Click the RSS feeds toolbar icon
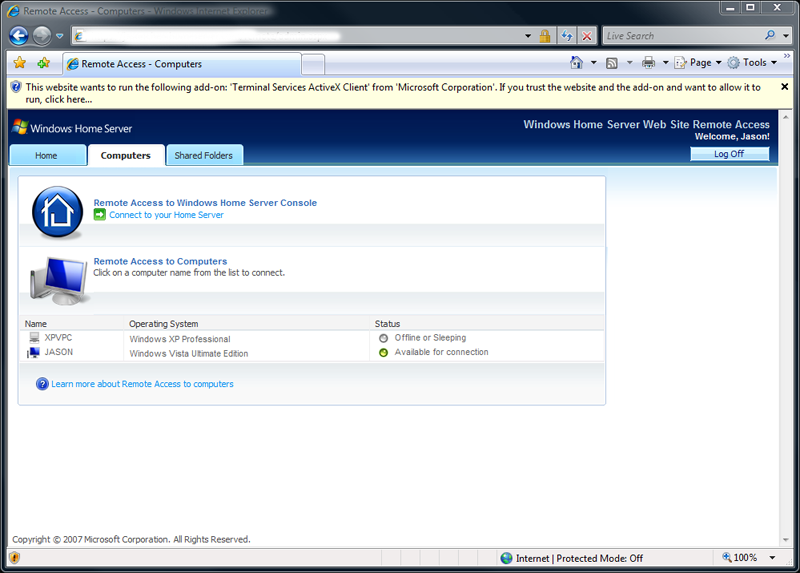The image size is (800, 573). pyautogui.click(x=612, y=63)
